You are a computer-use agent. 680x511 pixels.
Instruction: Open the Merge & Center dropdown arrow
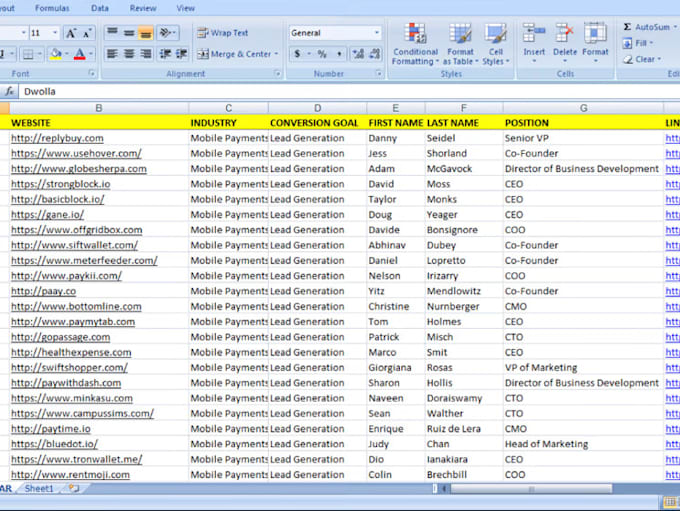(276, 54)
